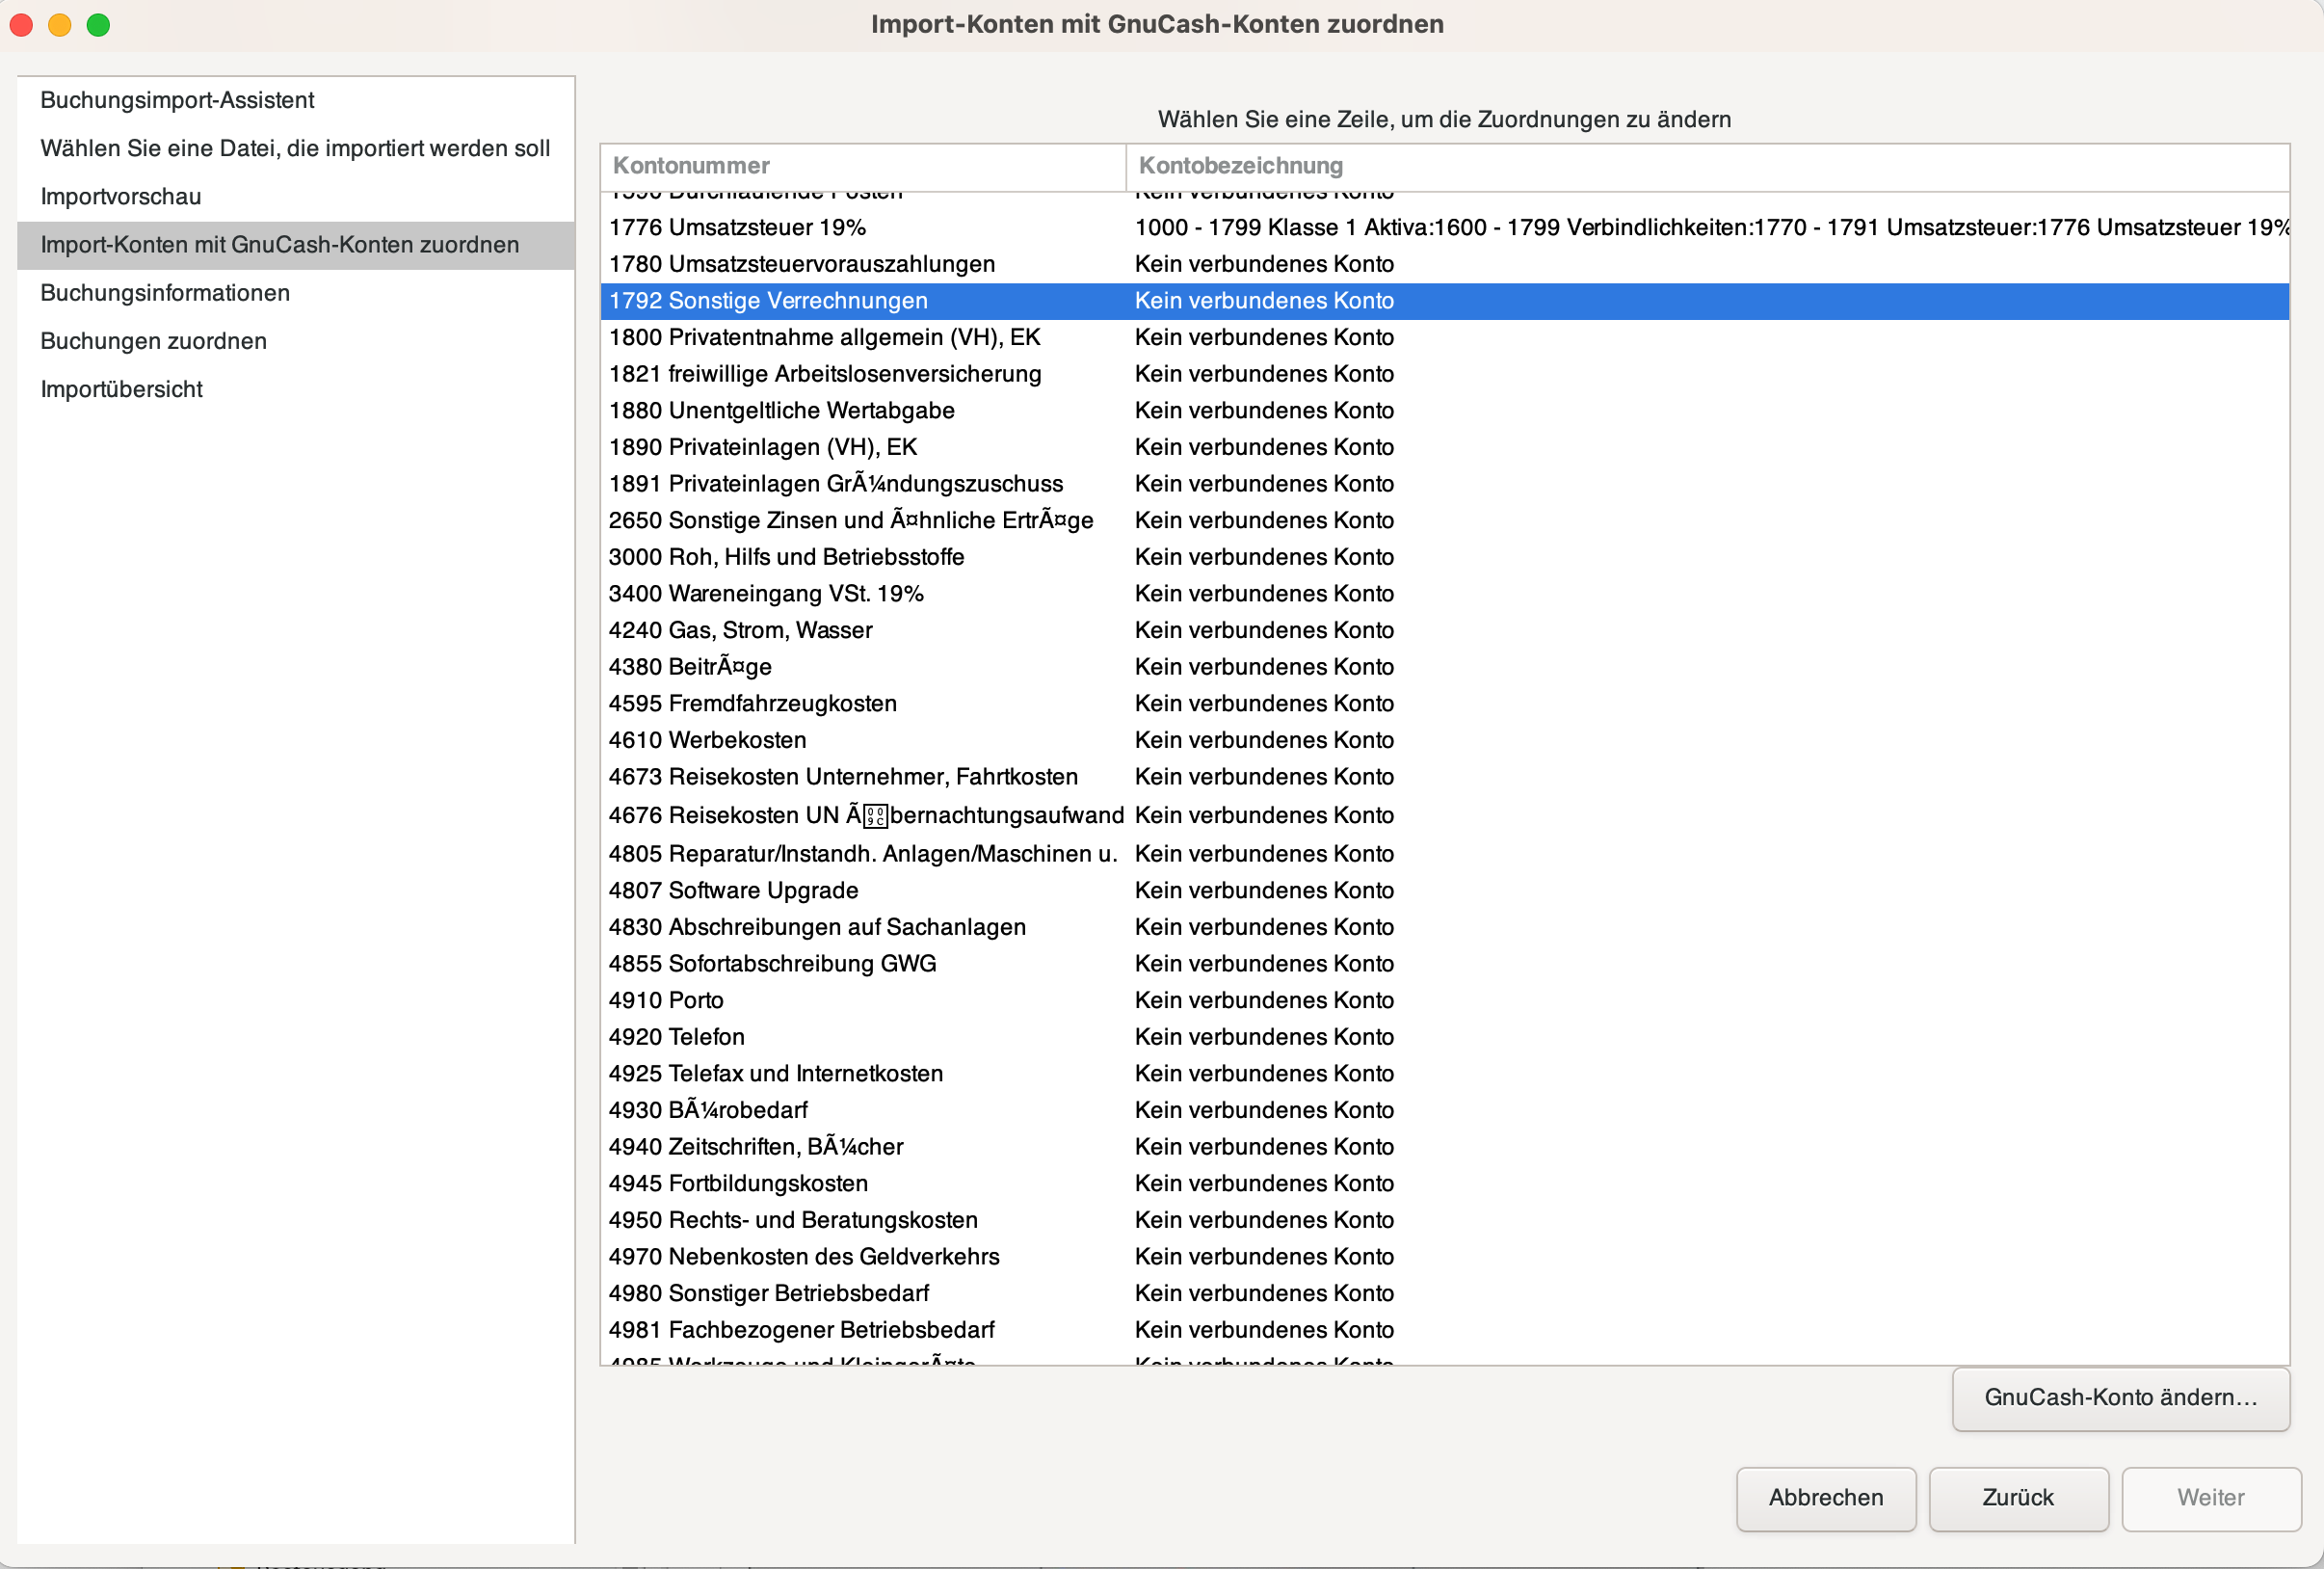Select row 4970 Nebenkosten des Geldverkehrs
This screenshot has width=2324, height=1569.
(x=1444, y=1258)
